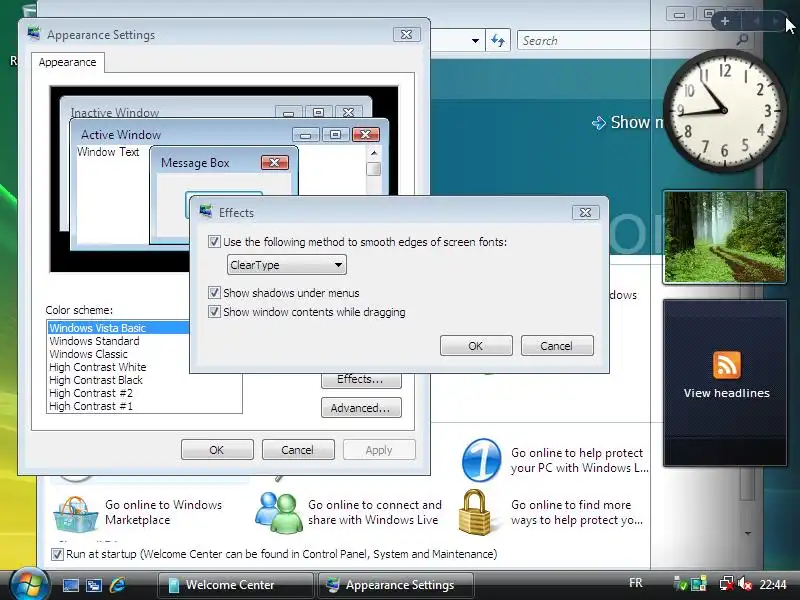
Task: Click Go online to Windows Marketplace link
Action: click(163, 512)
